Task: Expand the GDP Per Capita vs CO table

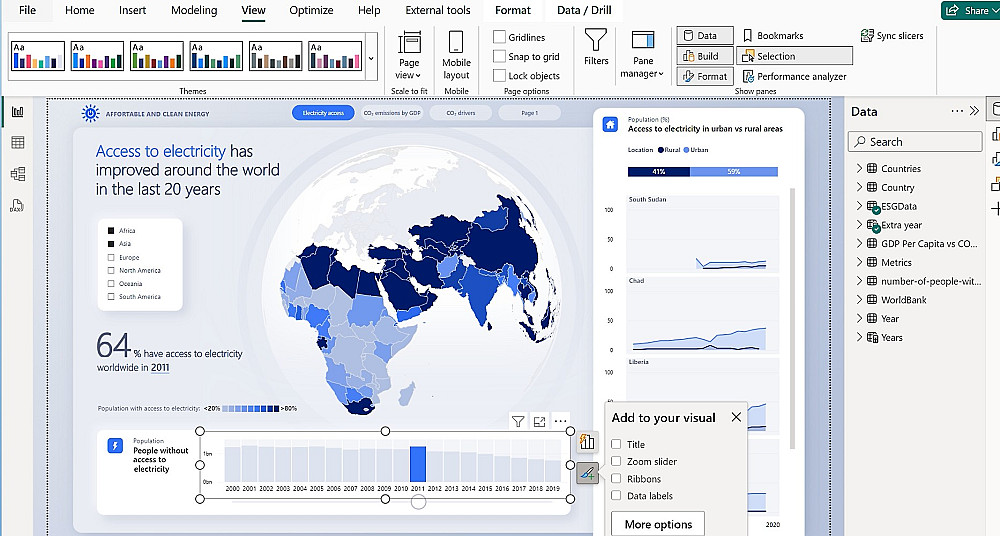Action: point(859,243)
